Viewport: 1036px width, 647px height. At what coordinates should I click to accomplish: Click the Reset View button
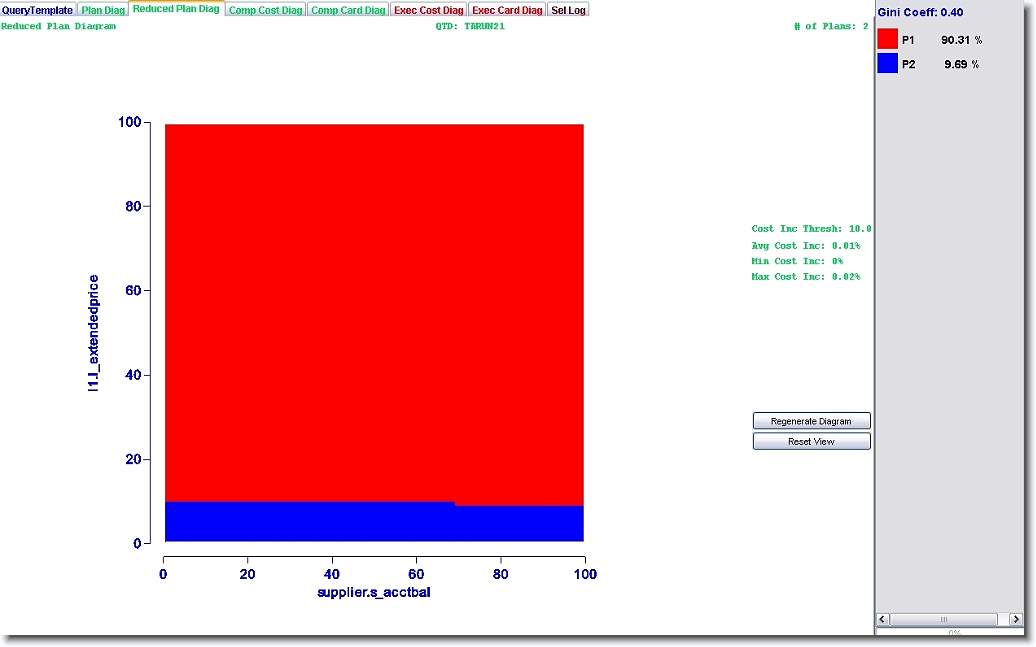pos(811,441)
